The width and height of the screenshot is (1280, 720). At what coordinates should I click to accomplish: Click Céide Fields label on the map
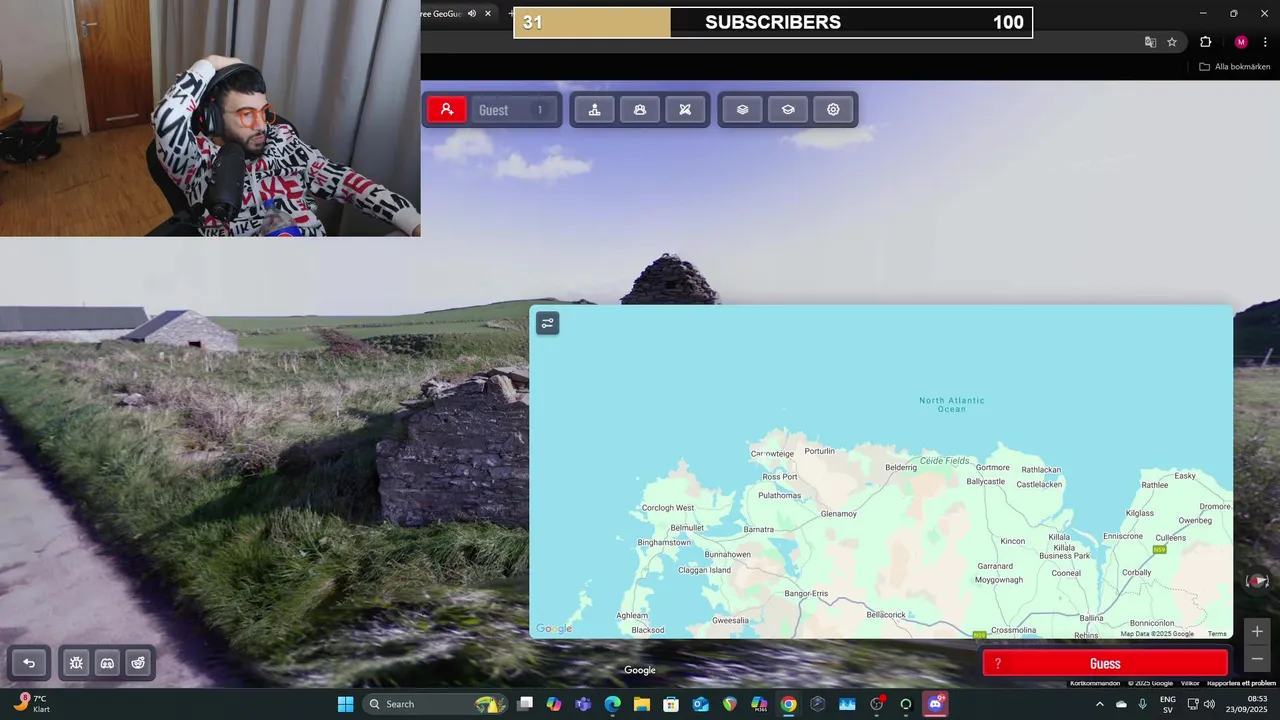tap(945, 461)
